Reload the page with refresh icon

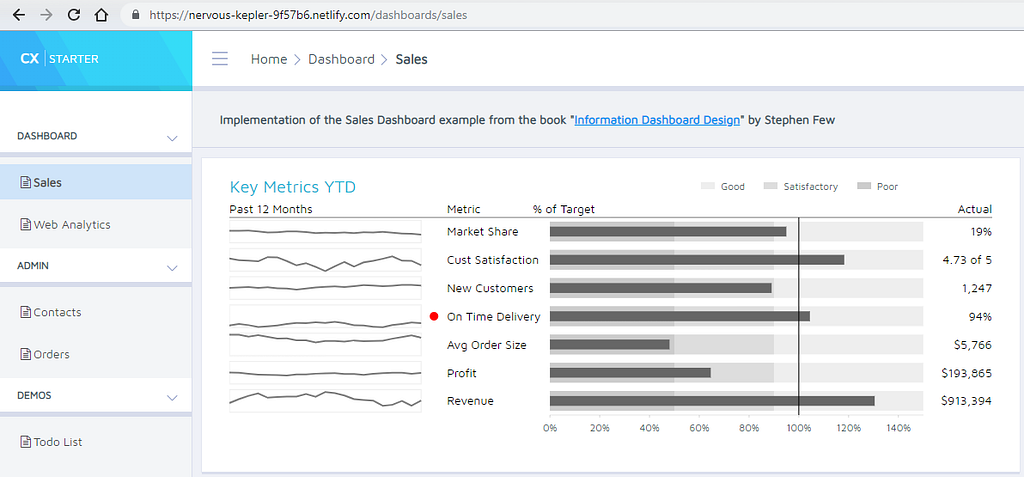[74, 14]
